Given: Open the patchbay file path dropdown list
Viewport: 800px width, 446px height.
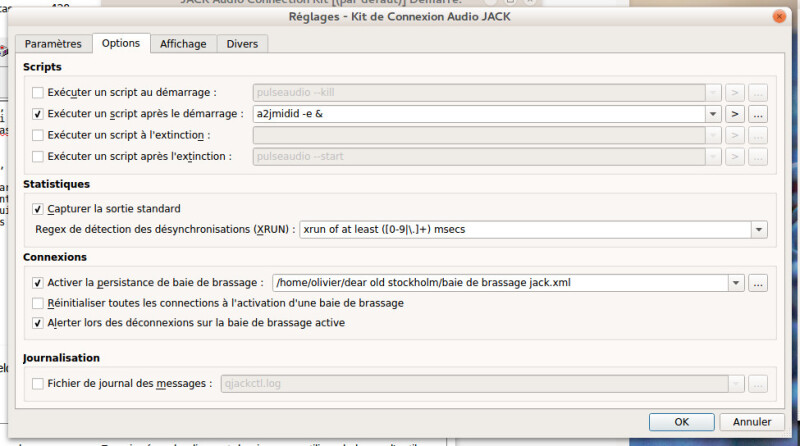Looking at the screenshot, I should tap(737, 282).
